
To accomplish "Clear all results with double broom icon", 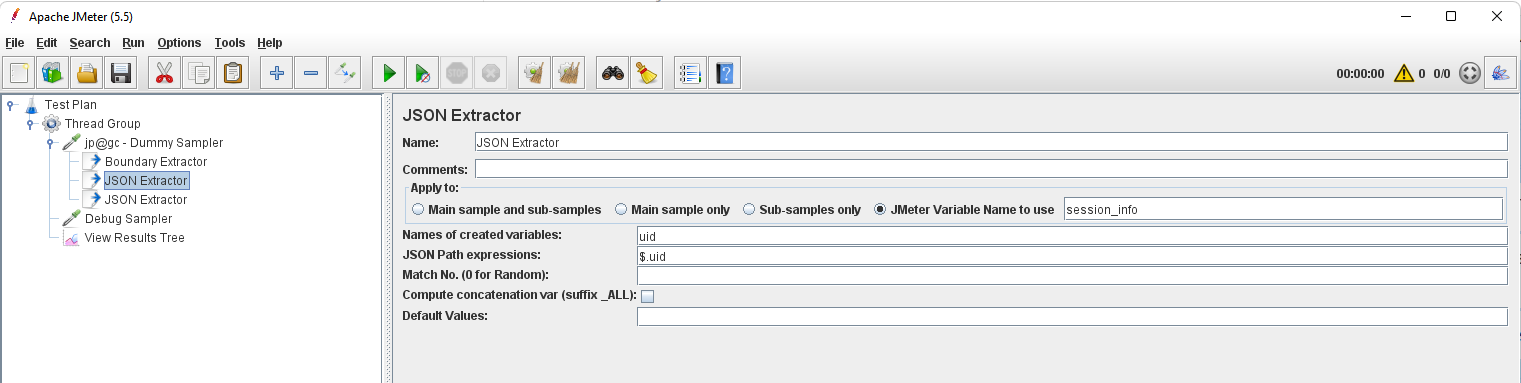I will point(569,73).
